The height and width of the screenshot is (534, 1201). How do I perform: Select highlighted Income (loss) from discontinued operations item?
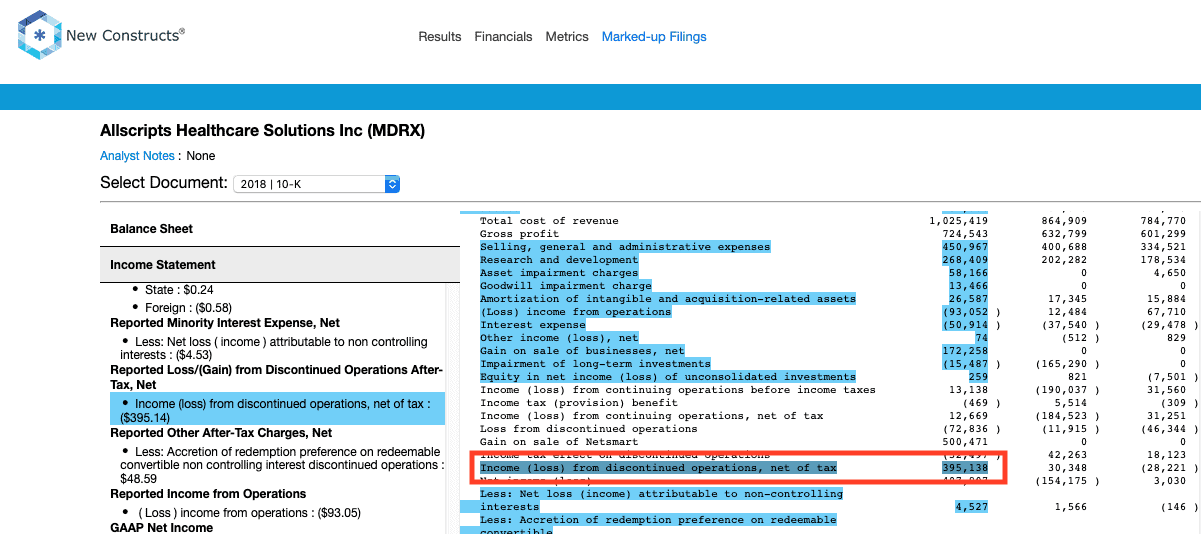[x=277, y=410]
